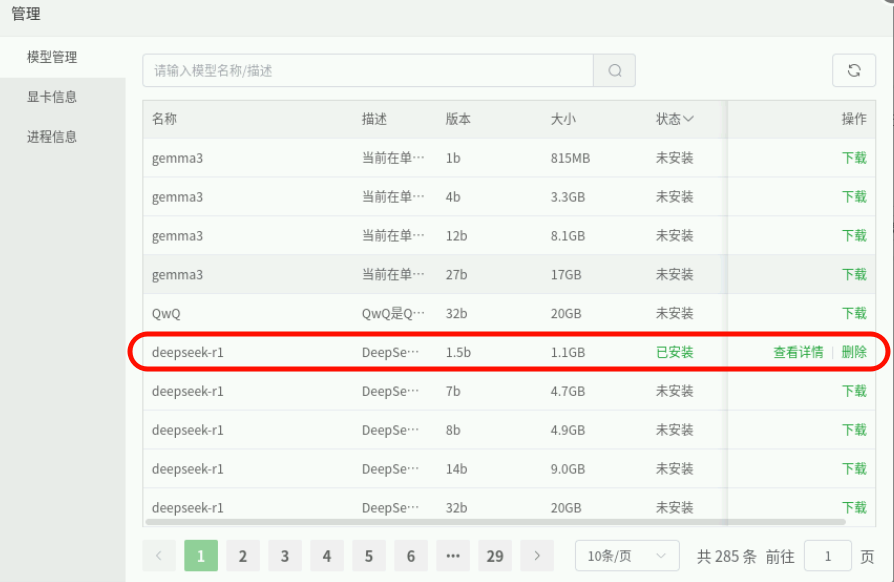
Task: Go to next page arrow
Action: point(537,556)
